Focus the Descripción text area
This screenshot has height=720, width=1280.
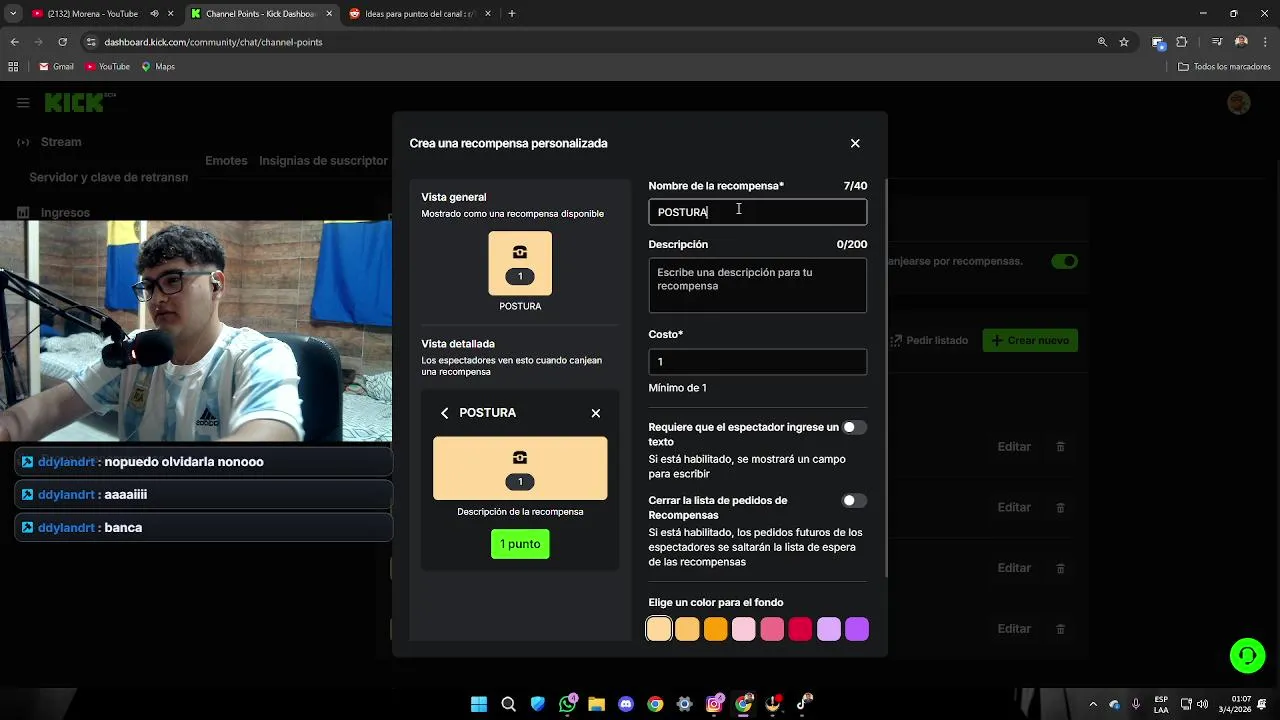pos(757,286)
